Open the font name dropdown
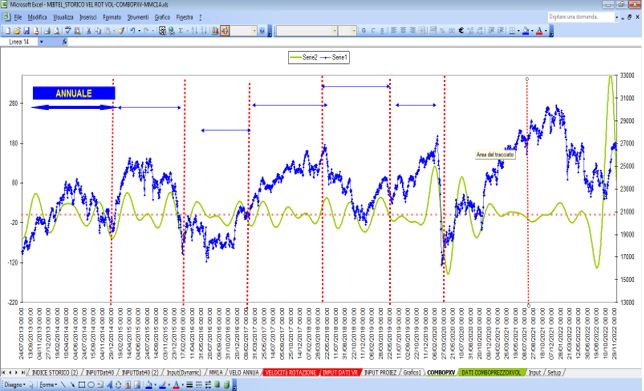Image resolution: width=644 pixels, height=391 pixels. [306, 31]
